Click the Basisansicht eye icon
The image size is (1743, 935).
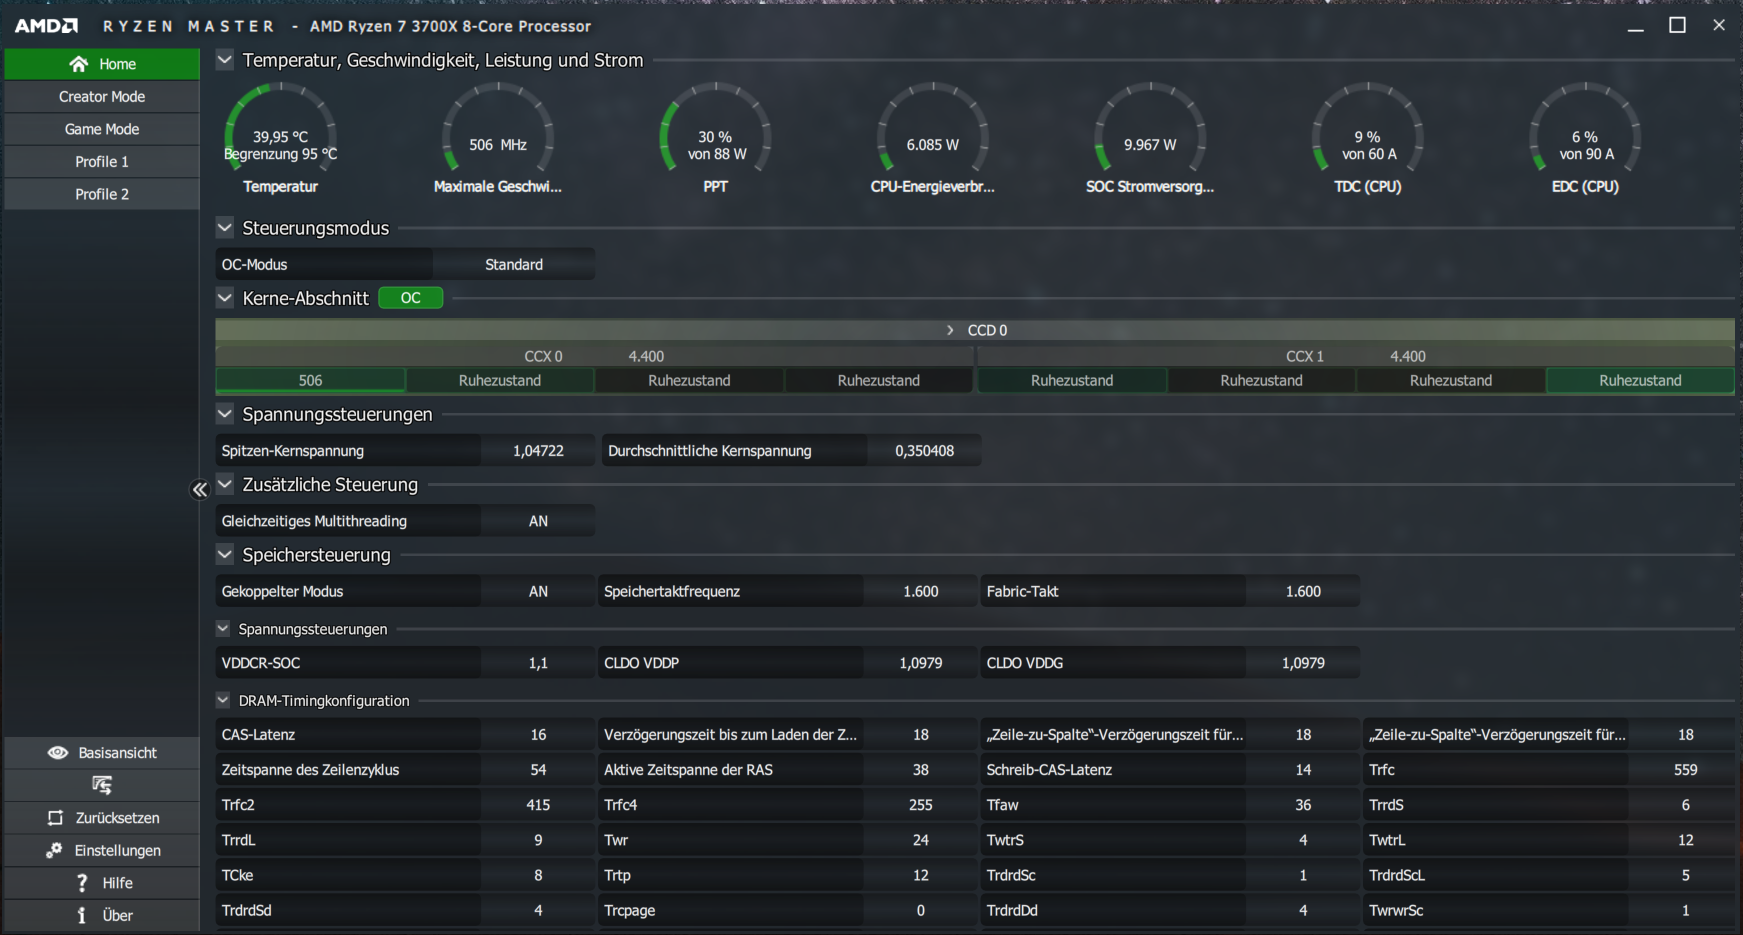point(58,753)
